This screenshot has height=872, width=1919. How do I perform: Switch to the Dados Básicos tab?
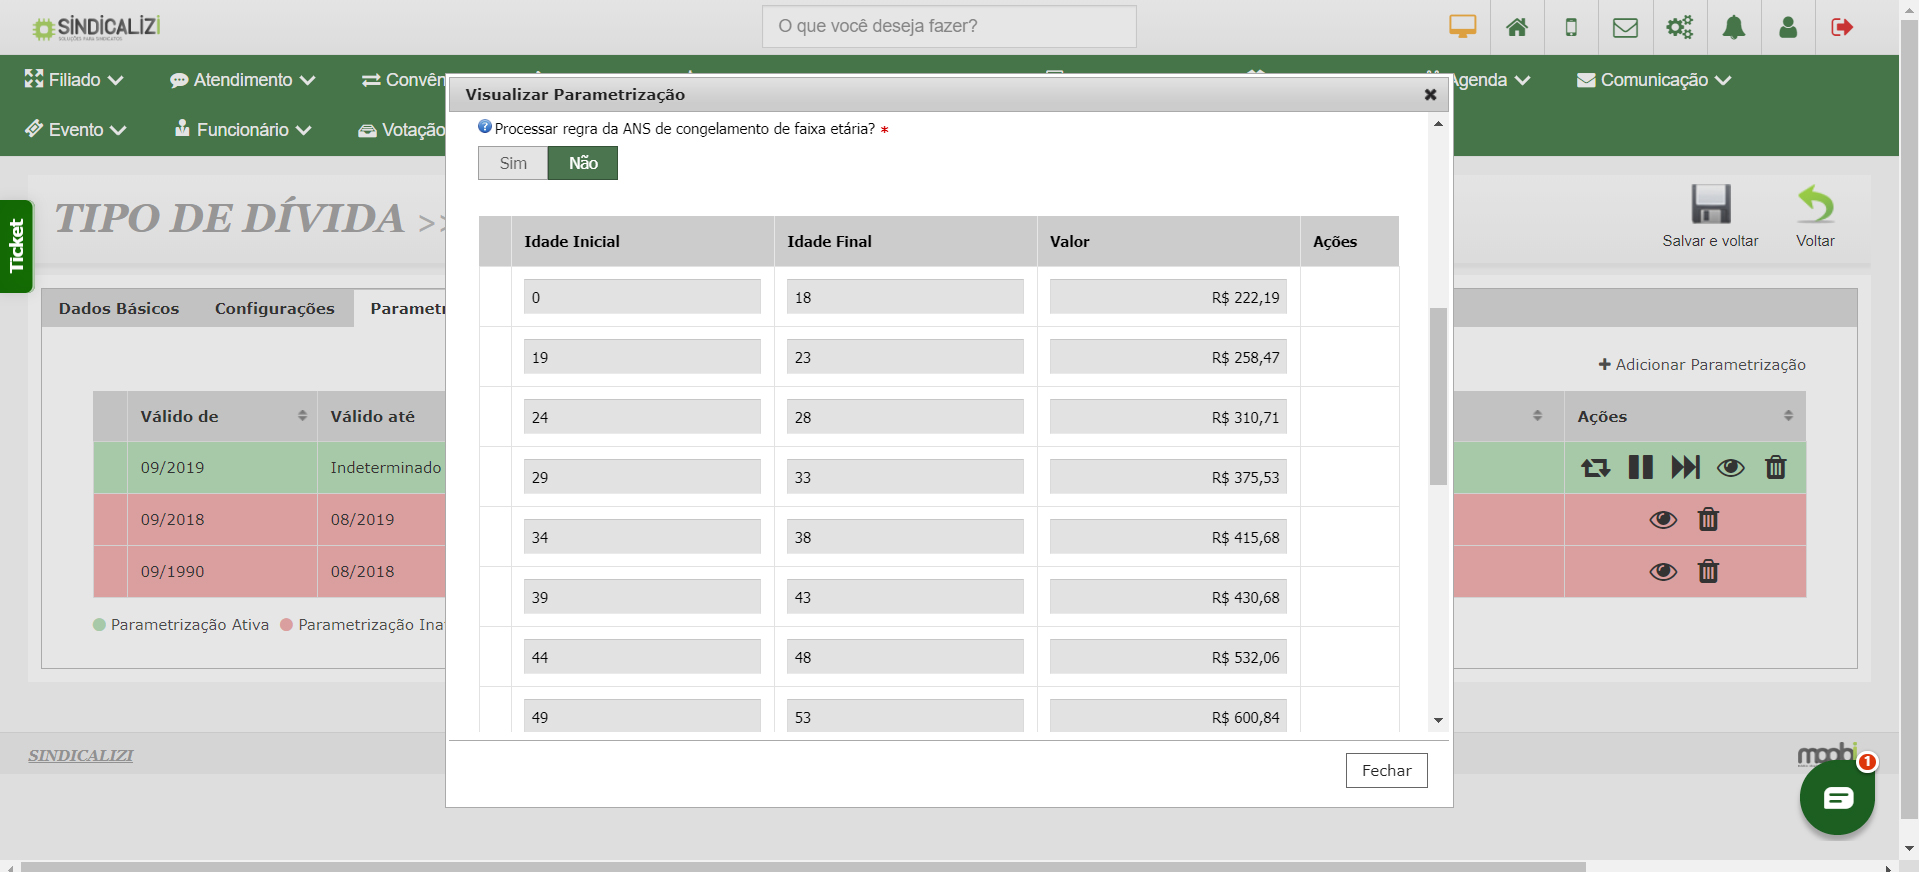pyautogui.click(x=119, y=308)
